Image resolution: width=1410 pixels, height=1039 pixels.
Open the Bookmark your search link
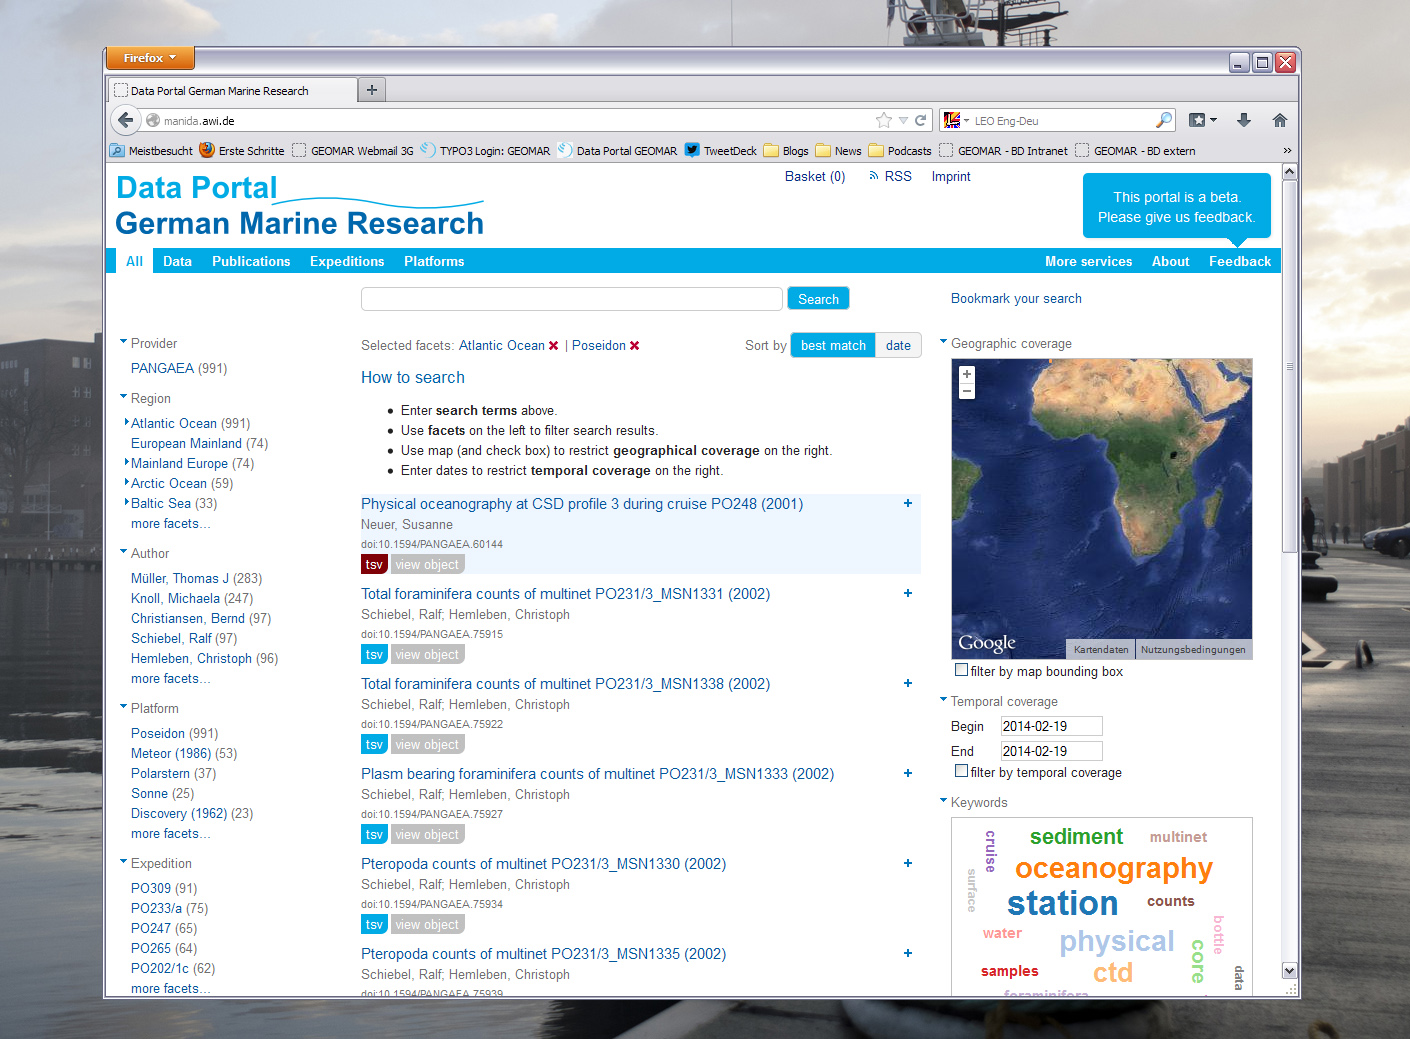pyautogui.click(x=1016, y=299)
